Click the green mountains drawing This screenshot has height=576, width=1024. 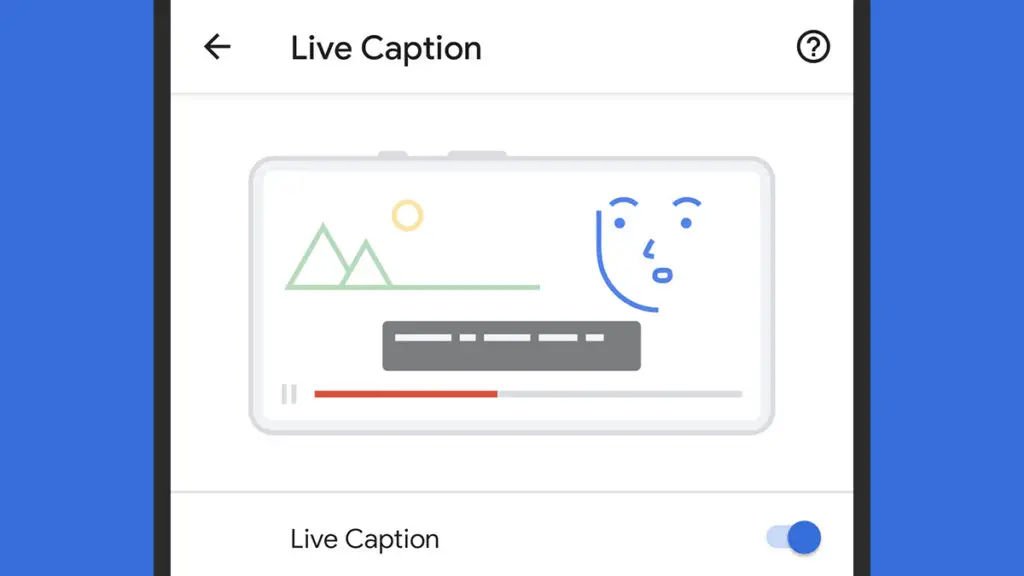412,257
